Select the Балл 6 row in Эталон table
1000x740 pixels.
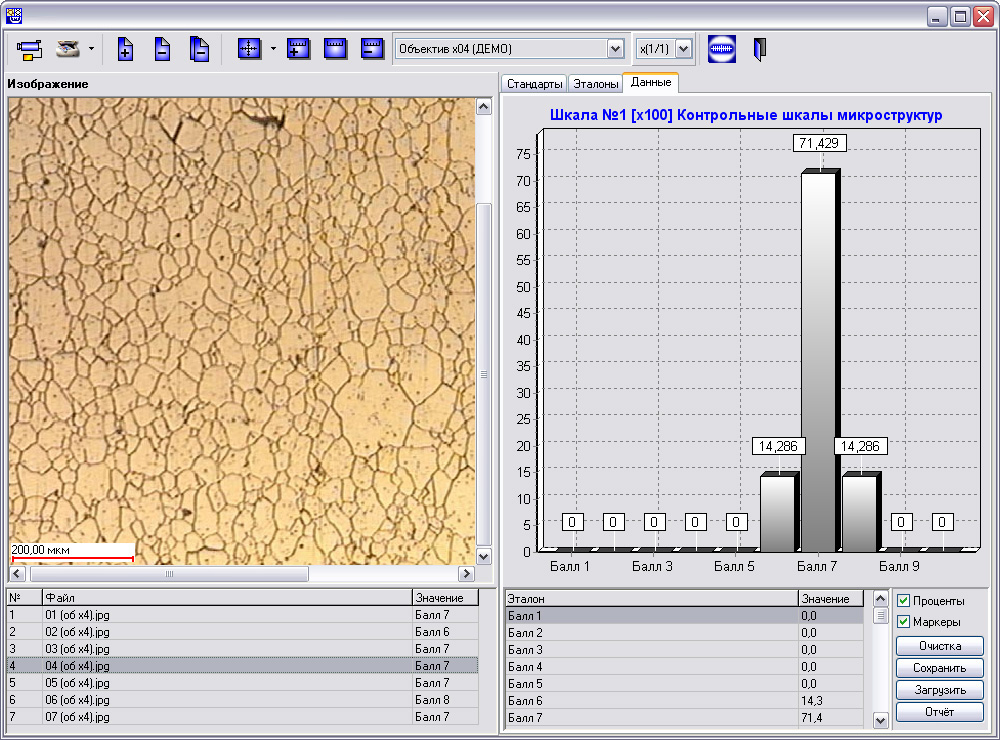click(684, 700)
